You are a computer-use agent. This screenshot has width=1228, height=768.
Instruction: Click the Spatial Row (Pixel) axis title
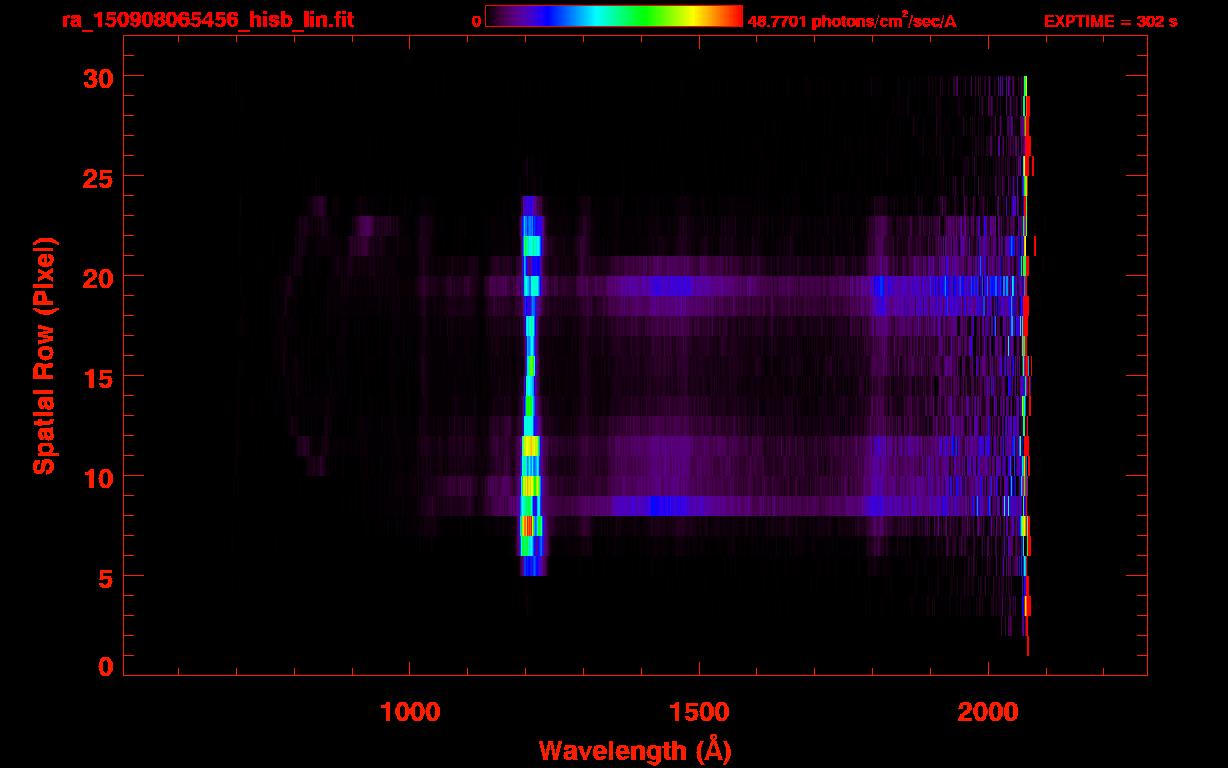coord(46,355)
